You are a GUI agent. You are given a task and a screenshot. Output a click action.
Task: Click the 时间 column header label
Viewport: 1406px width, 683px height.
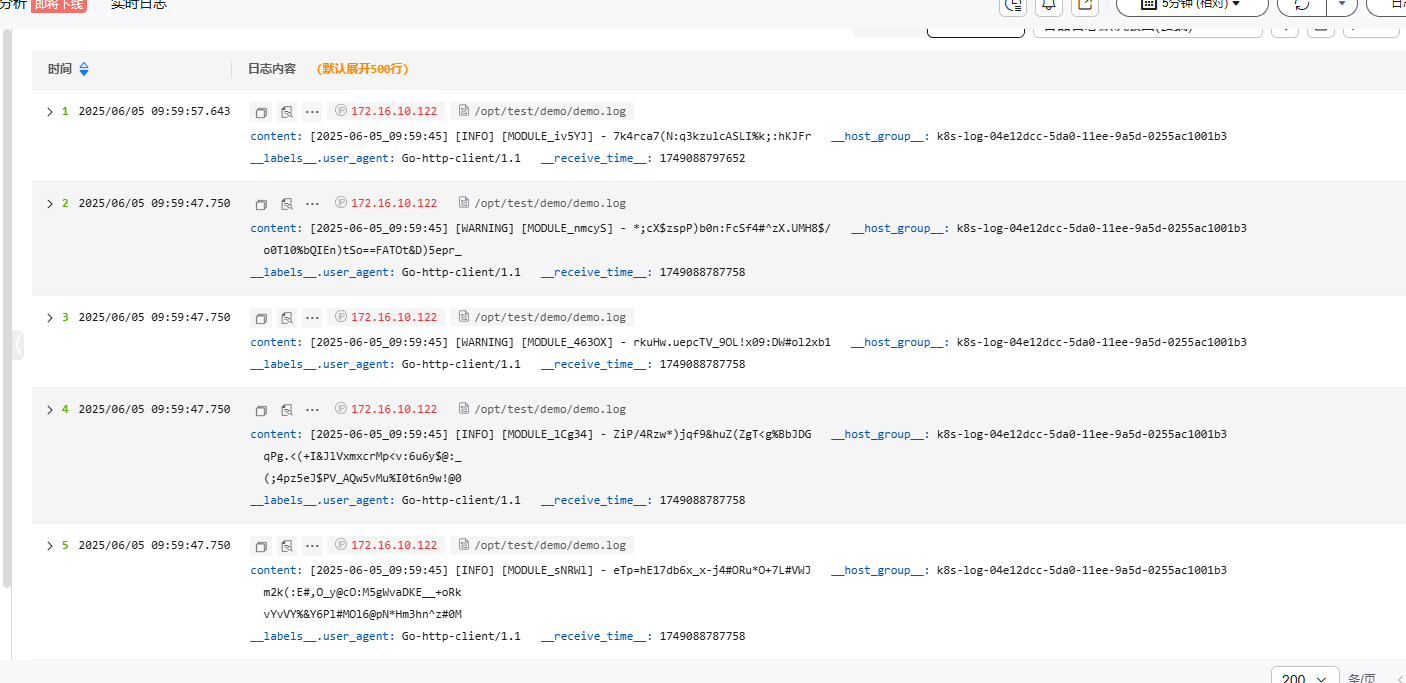pyautogui.click(x=60, y=69)
